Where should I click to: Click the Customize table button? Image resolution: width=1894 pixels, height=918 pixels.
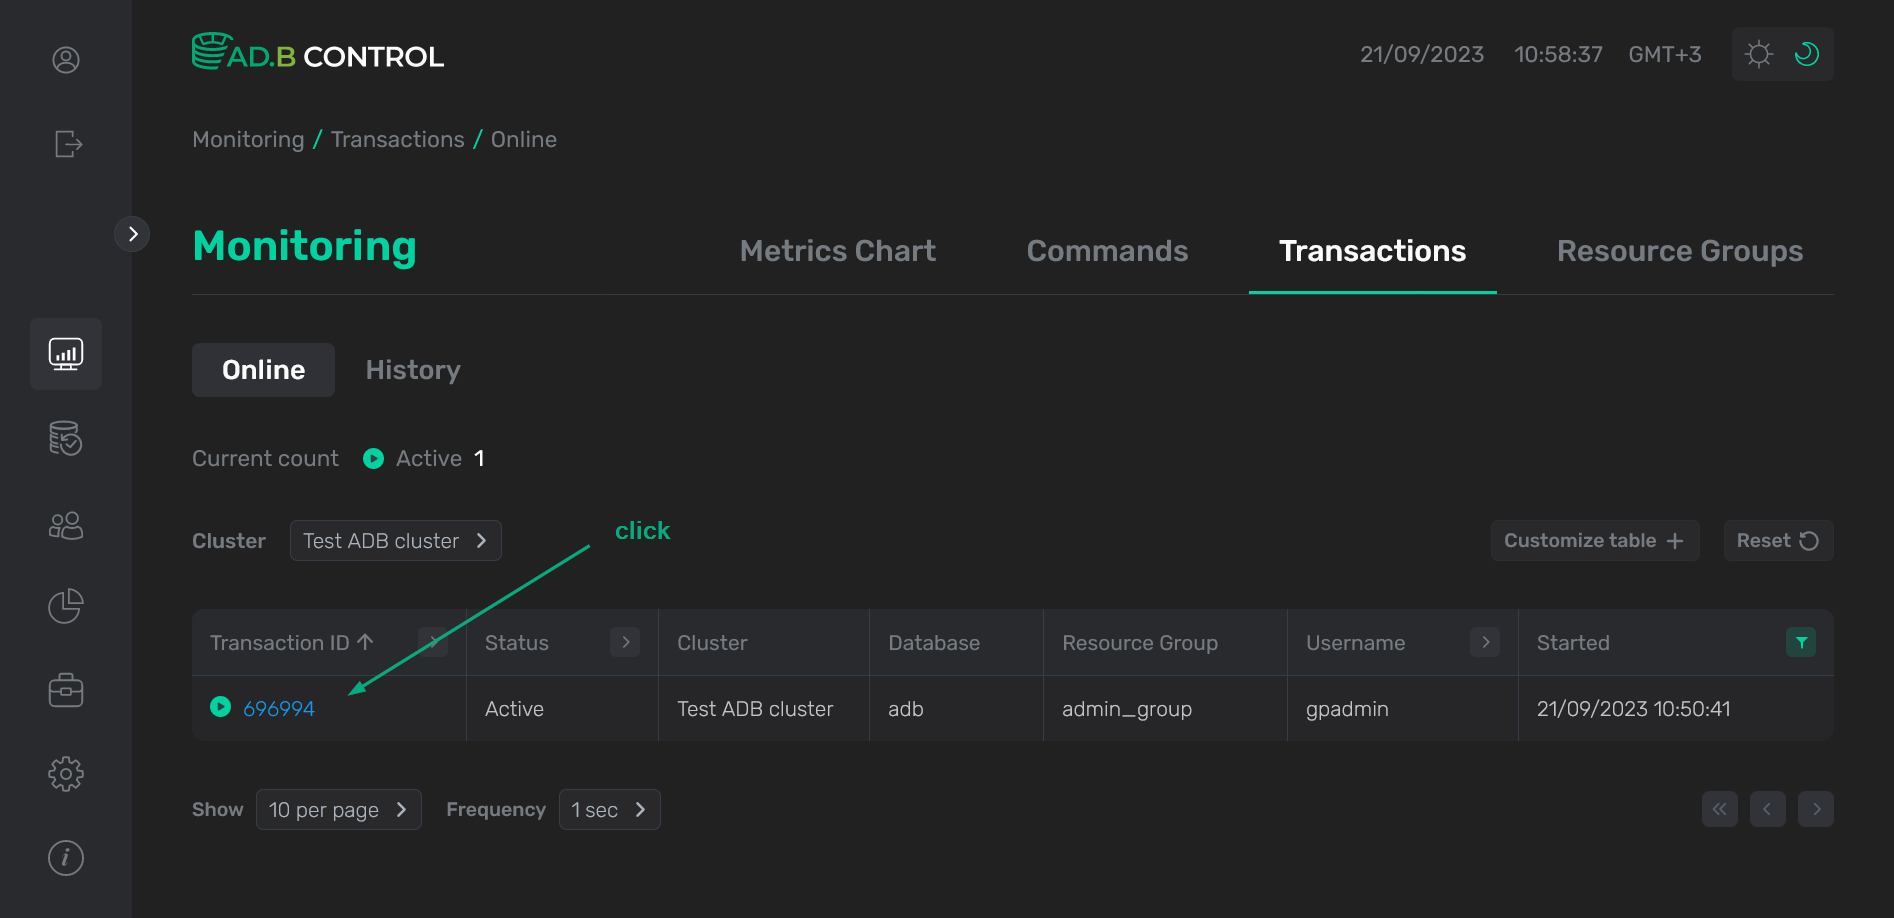point(1594,540)
